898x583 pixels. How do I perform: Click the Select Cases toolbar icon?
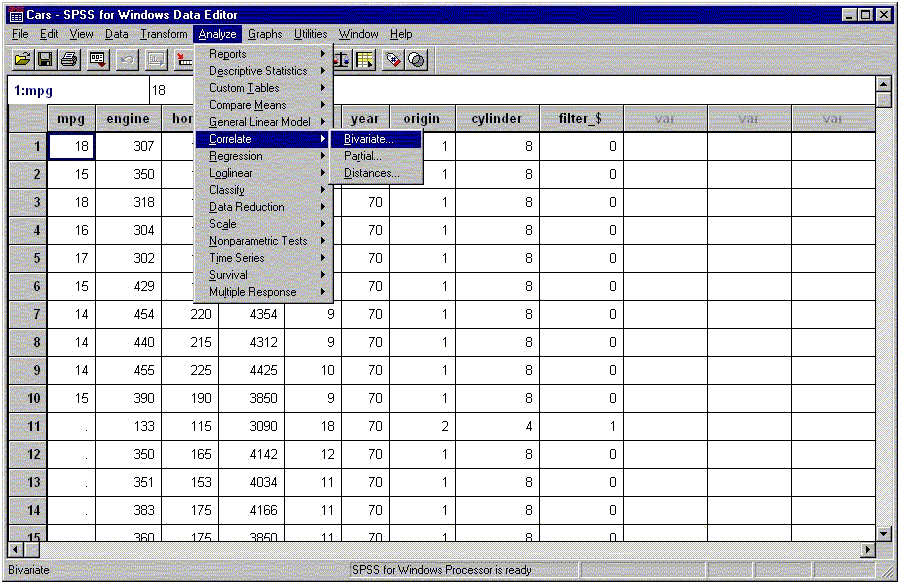click(364, 60)
